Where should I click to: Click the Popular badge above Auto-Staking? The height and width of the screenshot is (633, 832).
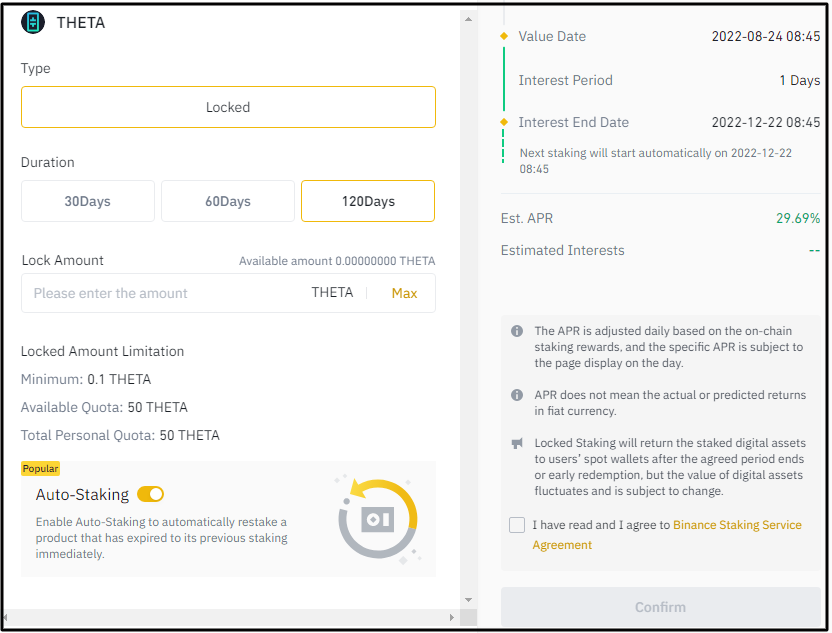click(41, 468)
